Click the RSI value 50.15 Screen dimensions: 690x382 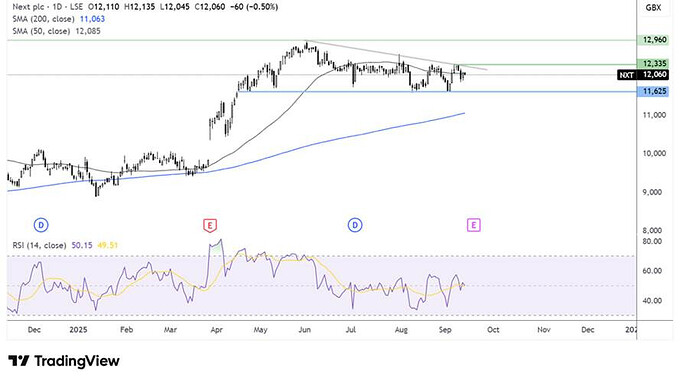pos(82,246)
